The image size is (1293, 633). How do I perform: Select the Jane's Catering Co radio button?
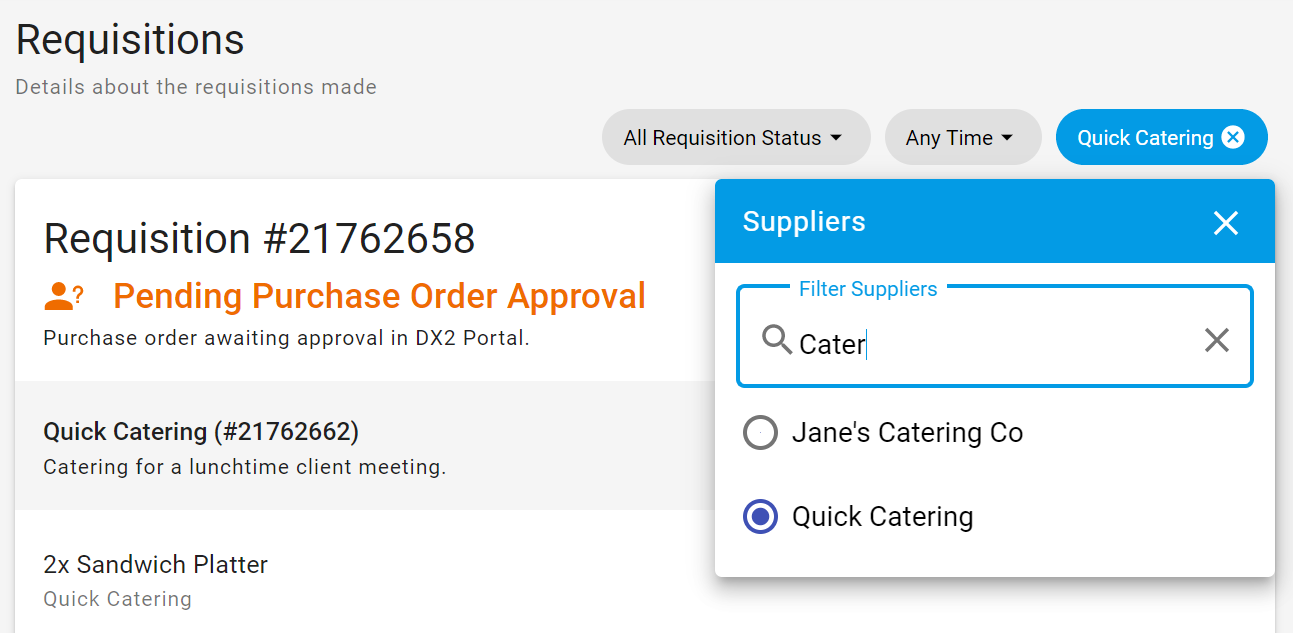point(760,432)
